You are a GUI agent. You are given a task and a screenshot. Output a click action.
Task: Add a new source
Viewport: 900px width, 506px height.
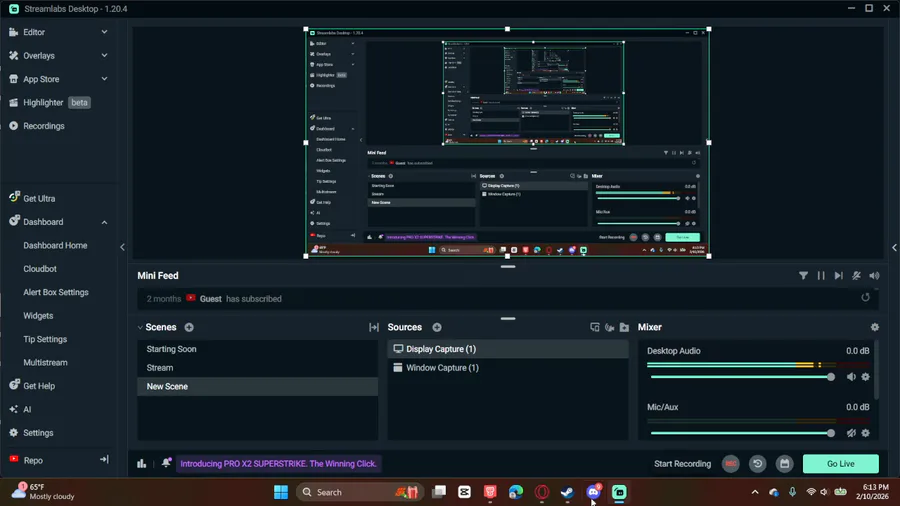437,328
